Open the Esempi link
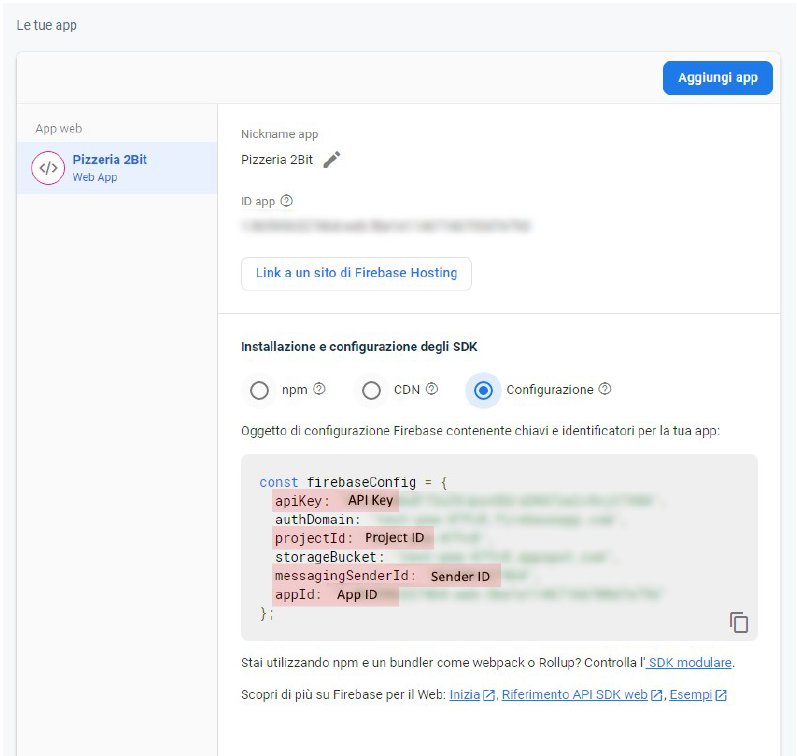Image resolution: width=797 pixels, height=756 pixels. click(x=691, y=694)
